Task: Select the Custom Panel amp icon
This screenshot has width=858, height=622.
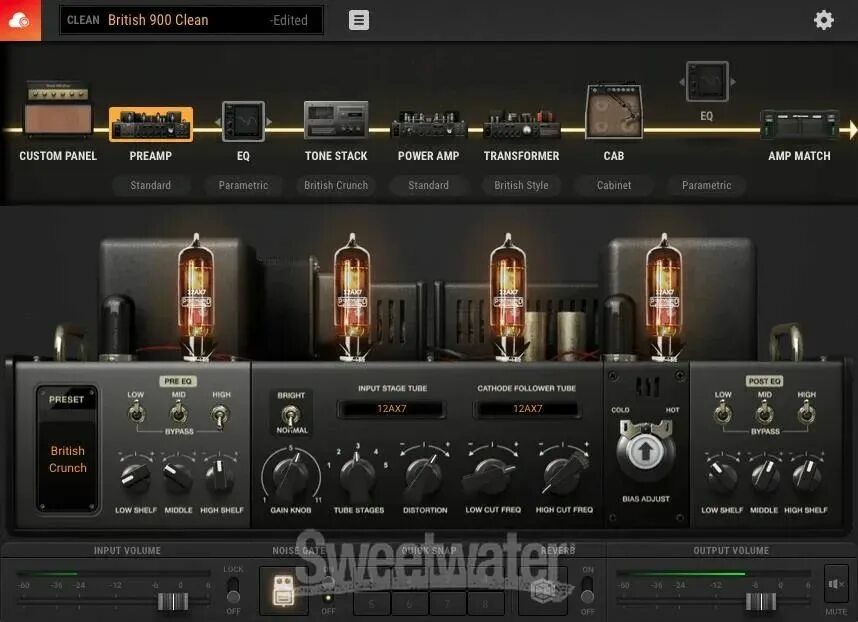Action: pos(58,109)
